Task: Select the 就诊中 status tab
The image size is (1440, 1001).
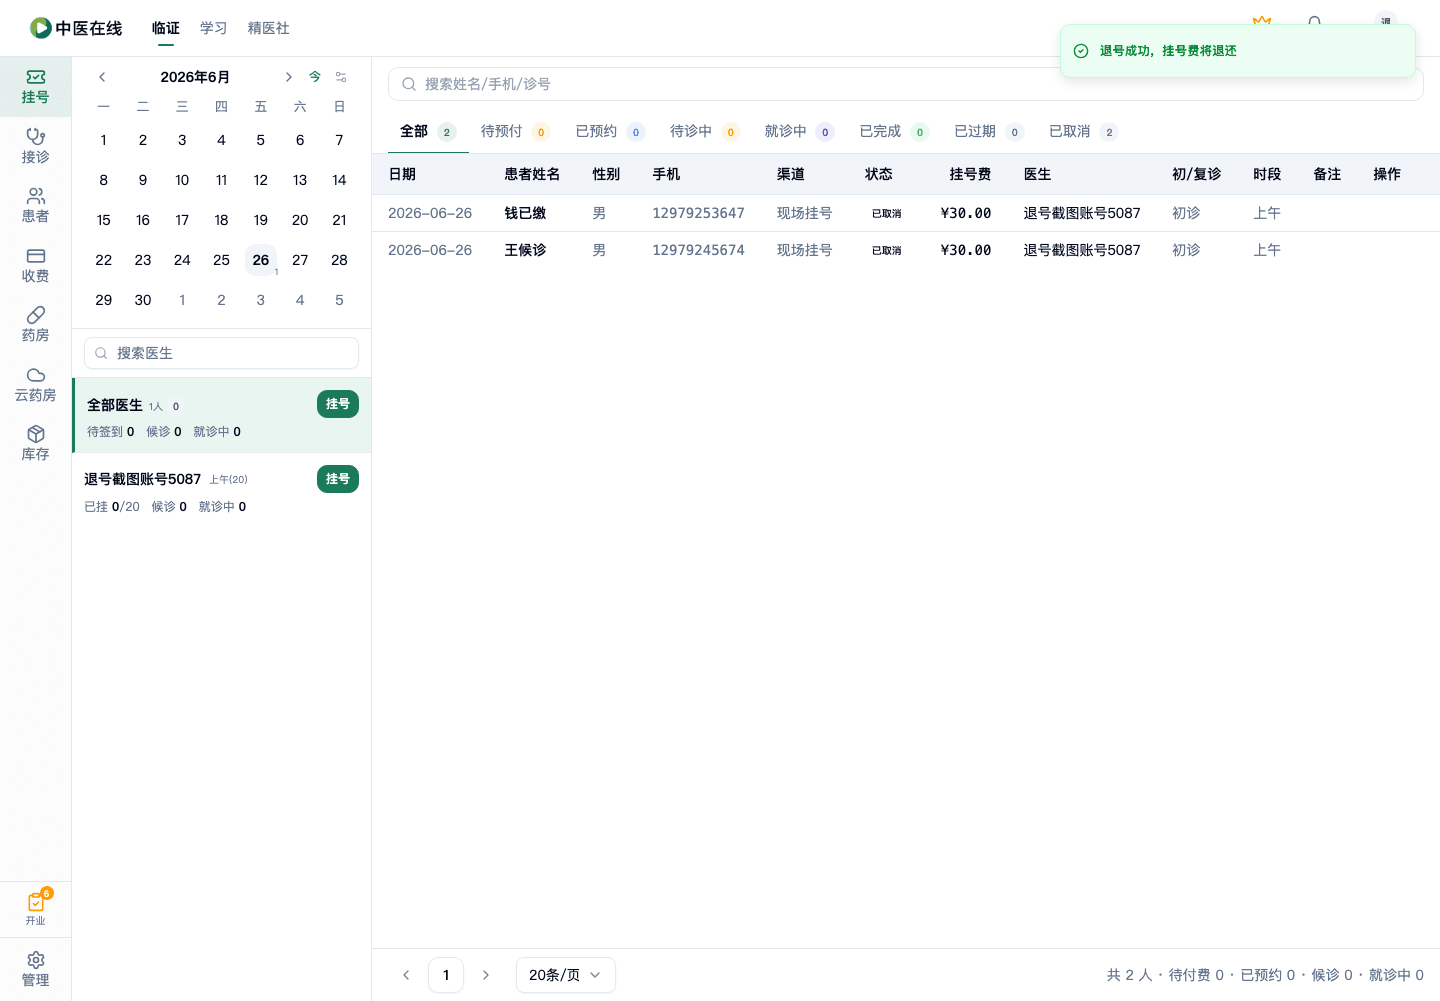Action: point(799,131)
